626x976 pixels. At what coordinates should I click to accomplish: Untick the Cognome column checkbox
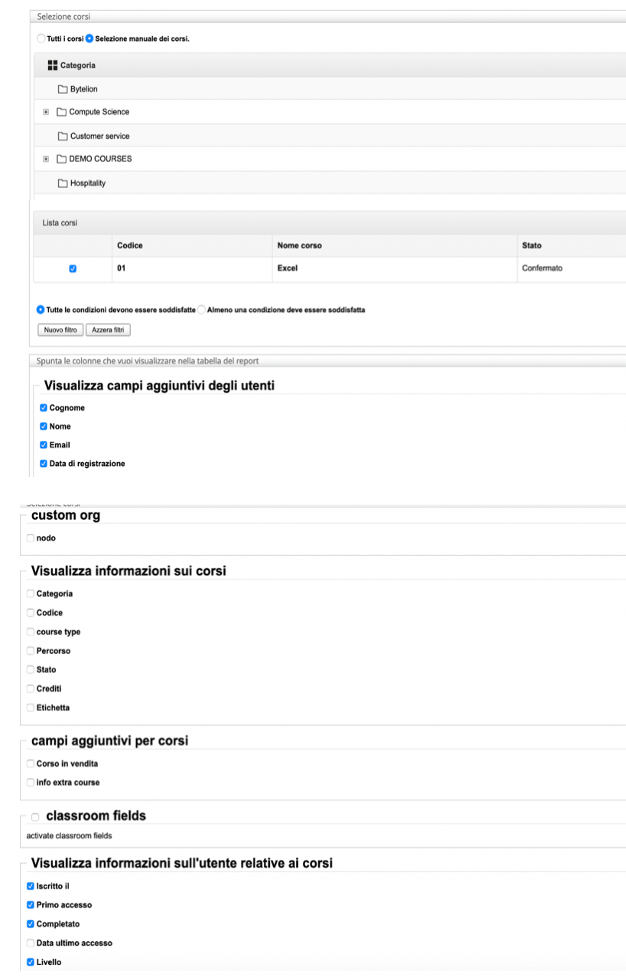click(43, 408)
